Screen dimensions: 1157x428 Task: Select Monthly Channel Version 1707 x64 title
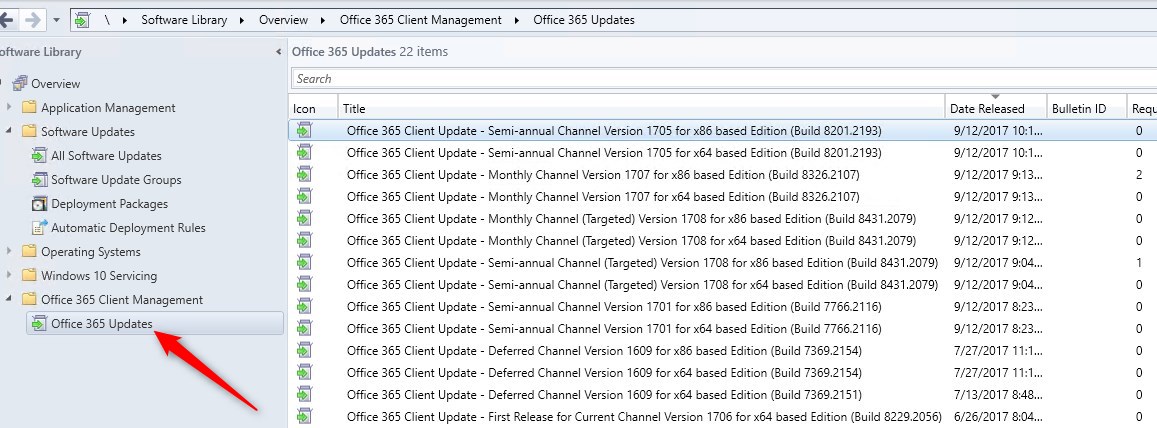[x=603, y=196]
